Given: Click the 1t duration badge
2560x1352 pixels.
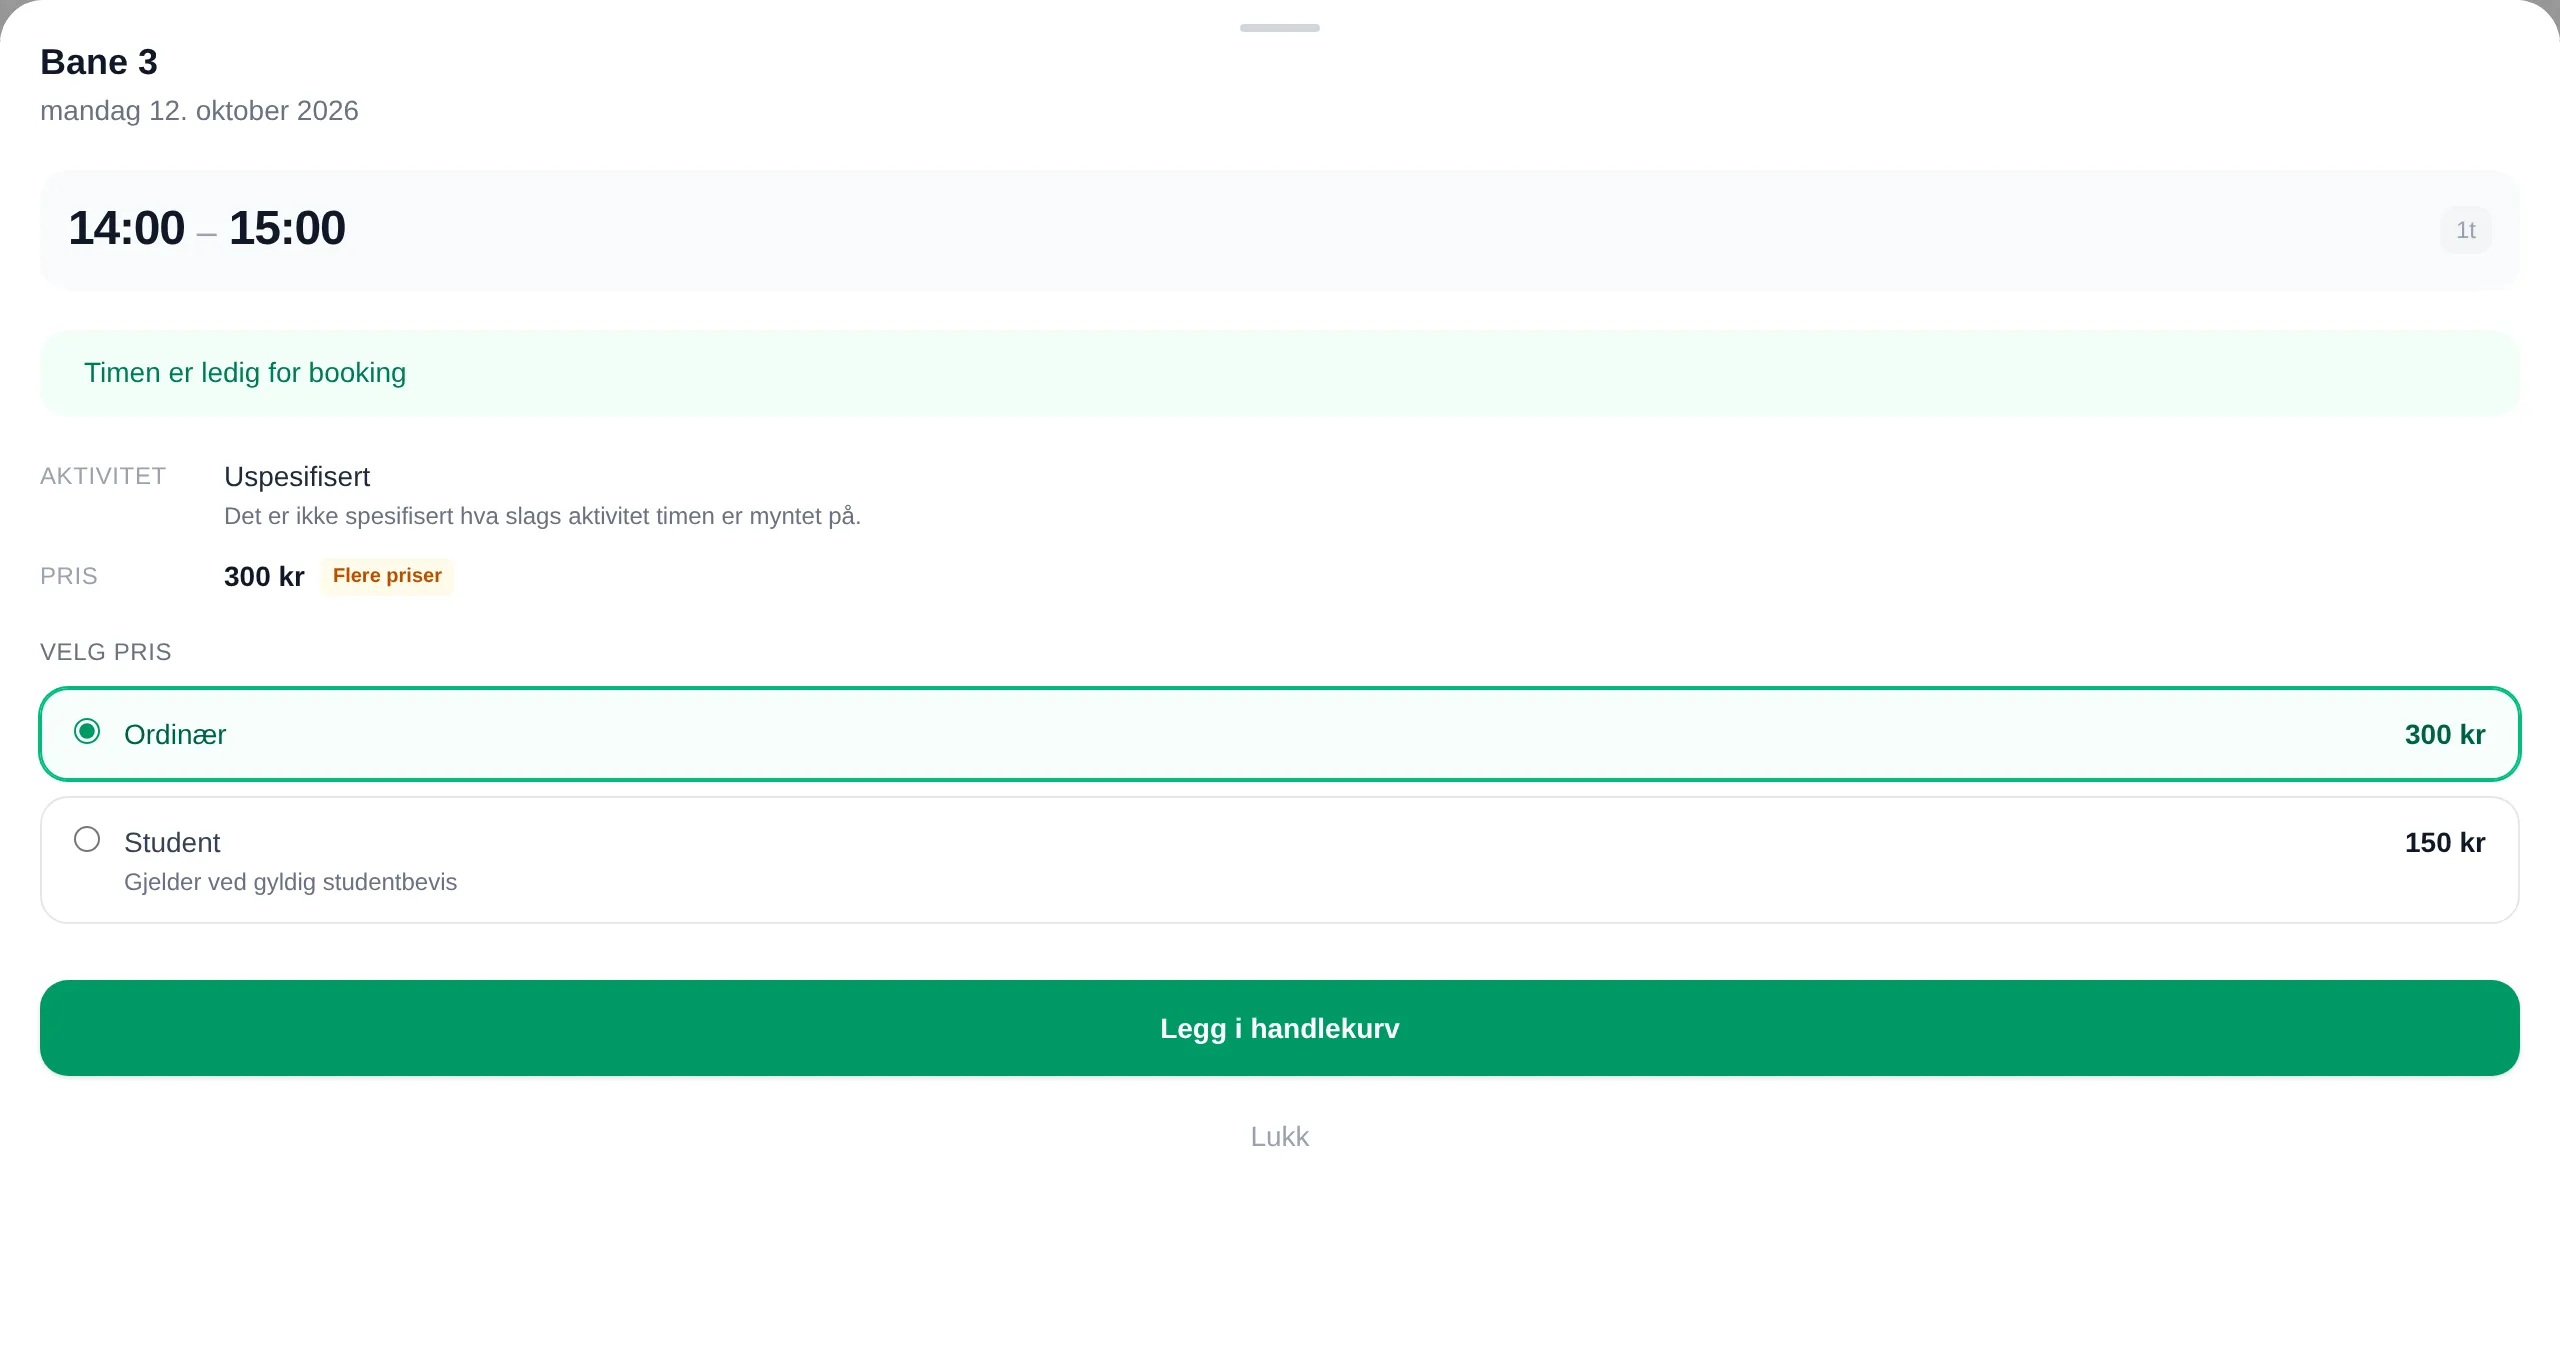Looking at the screenshot, I should click(2466, 230).
